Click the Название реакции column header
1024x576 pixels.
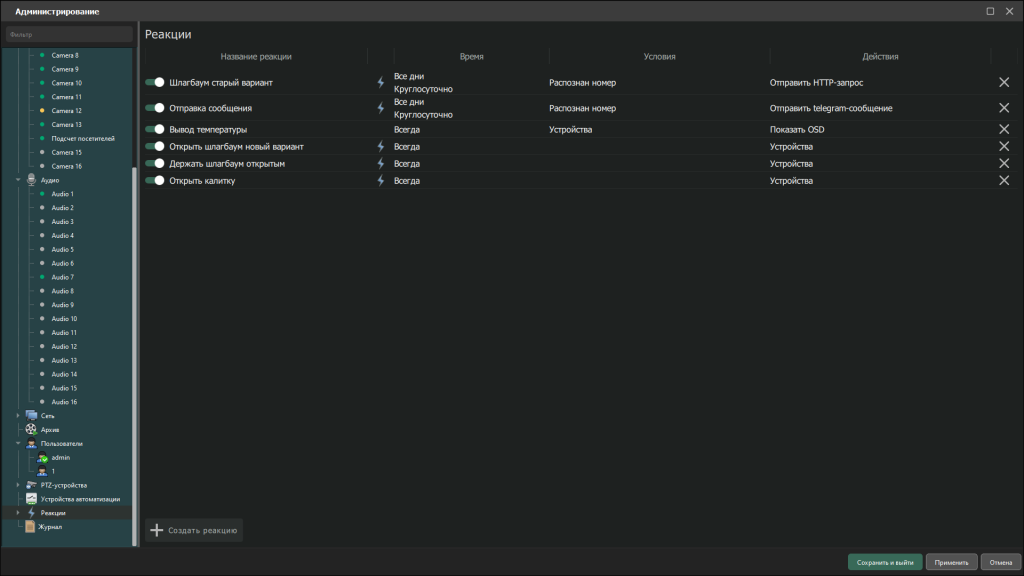(x=256, y=56)
